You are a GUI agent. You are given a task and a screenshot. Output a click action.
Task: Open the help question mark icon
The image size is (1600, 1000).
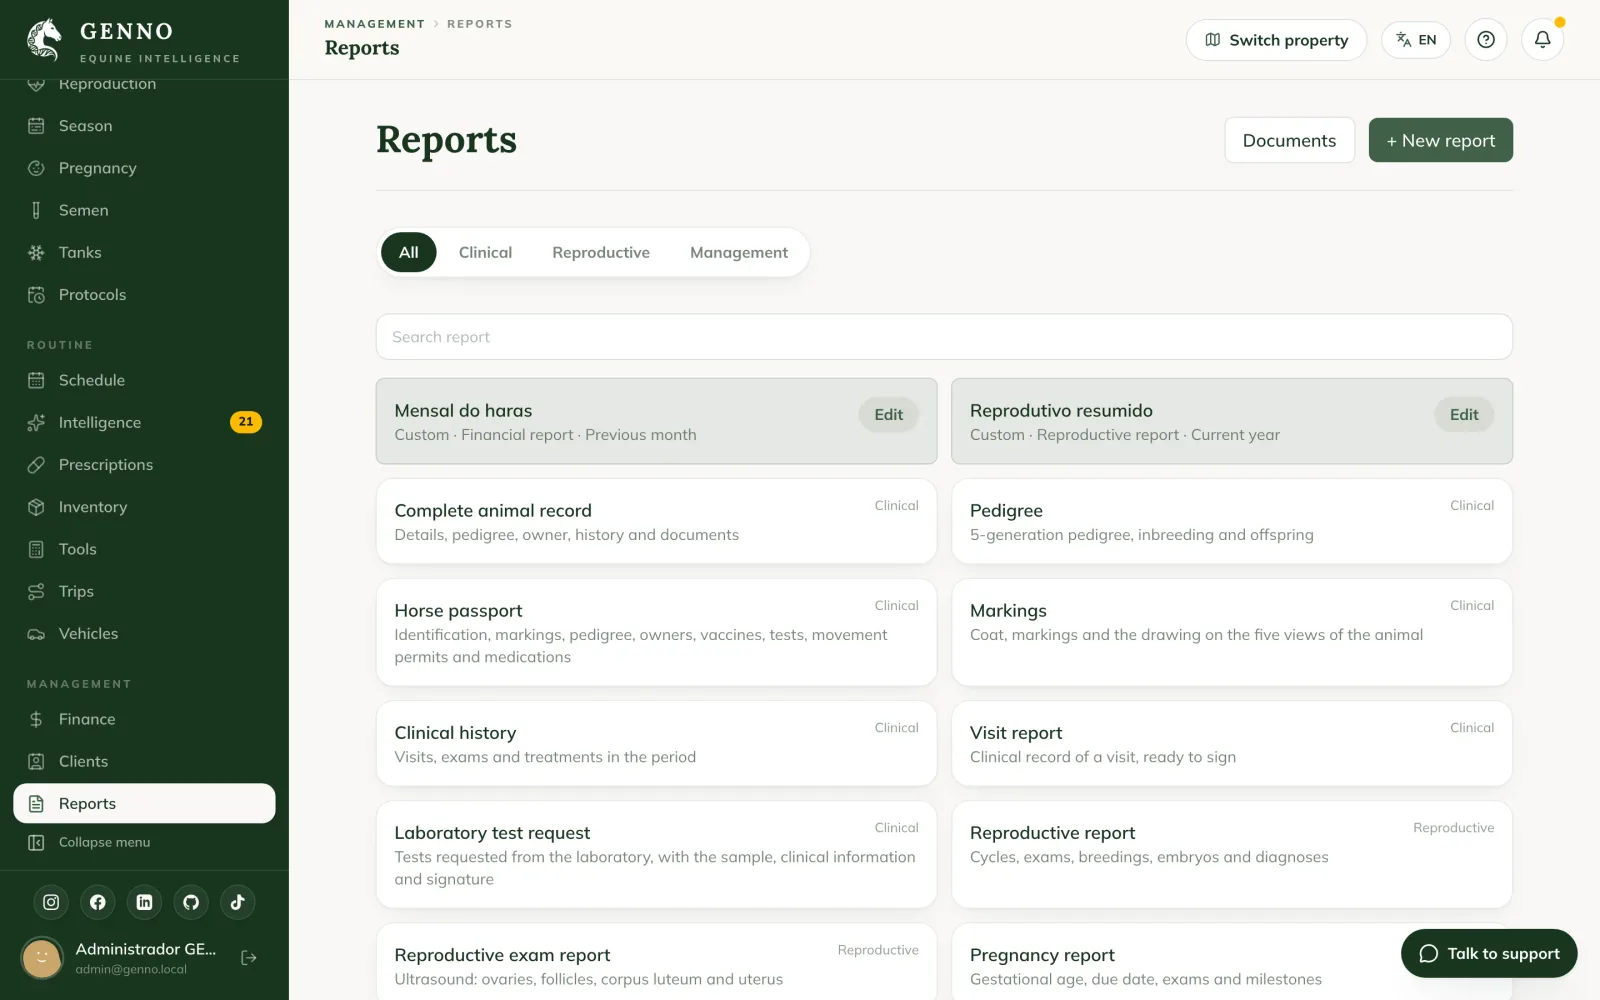1486,40
